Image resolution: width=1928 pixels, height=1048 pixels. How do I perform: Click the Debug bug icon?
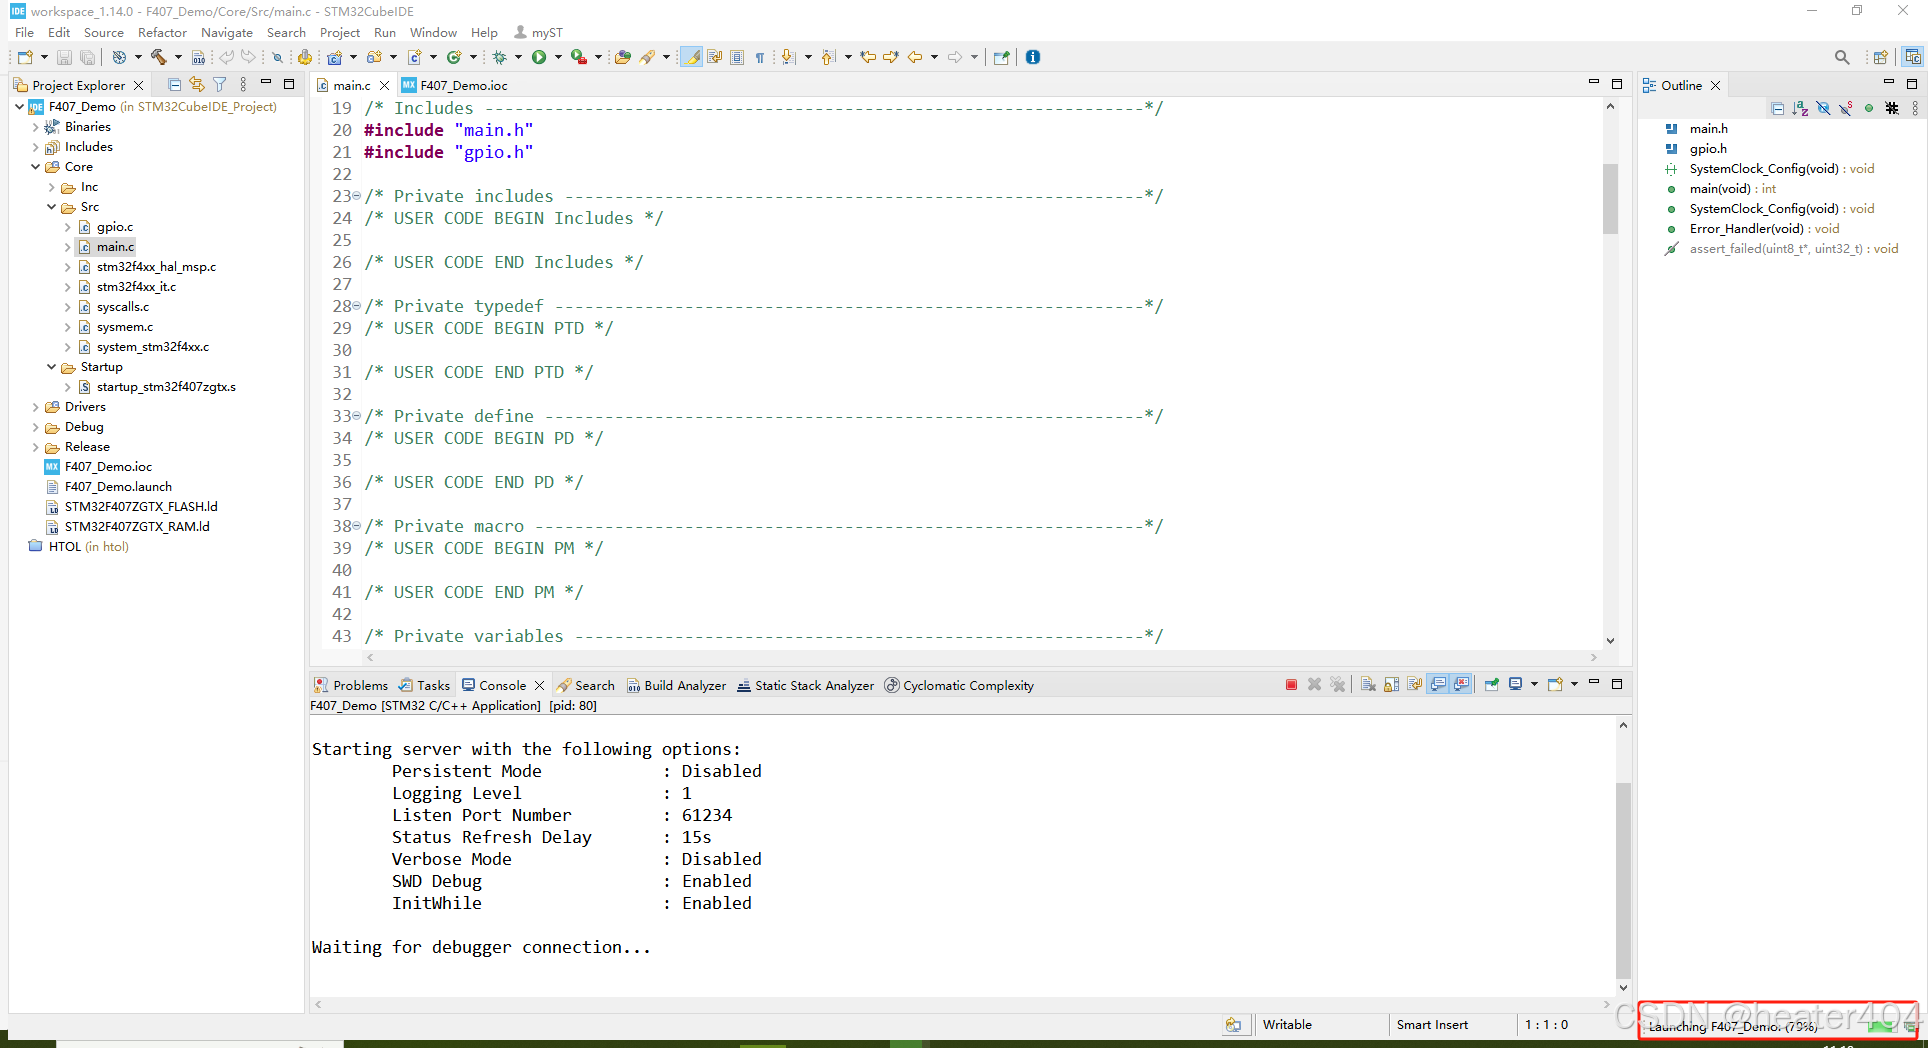pos(499,57)
